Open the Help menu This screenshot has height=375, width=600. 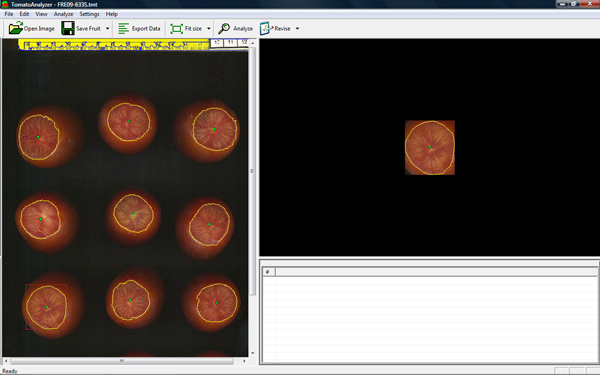coord(112,14)
